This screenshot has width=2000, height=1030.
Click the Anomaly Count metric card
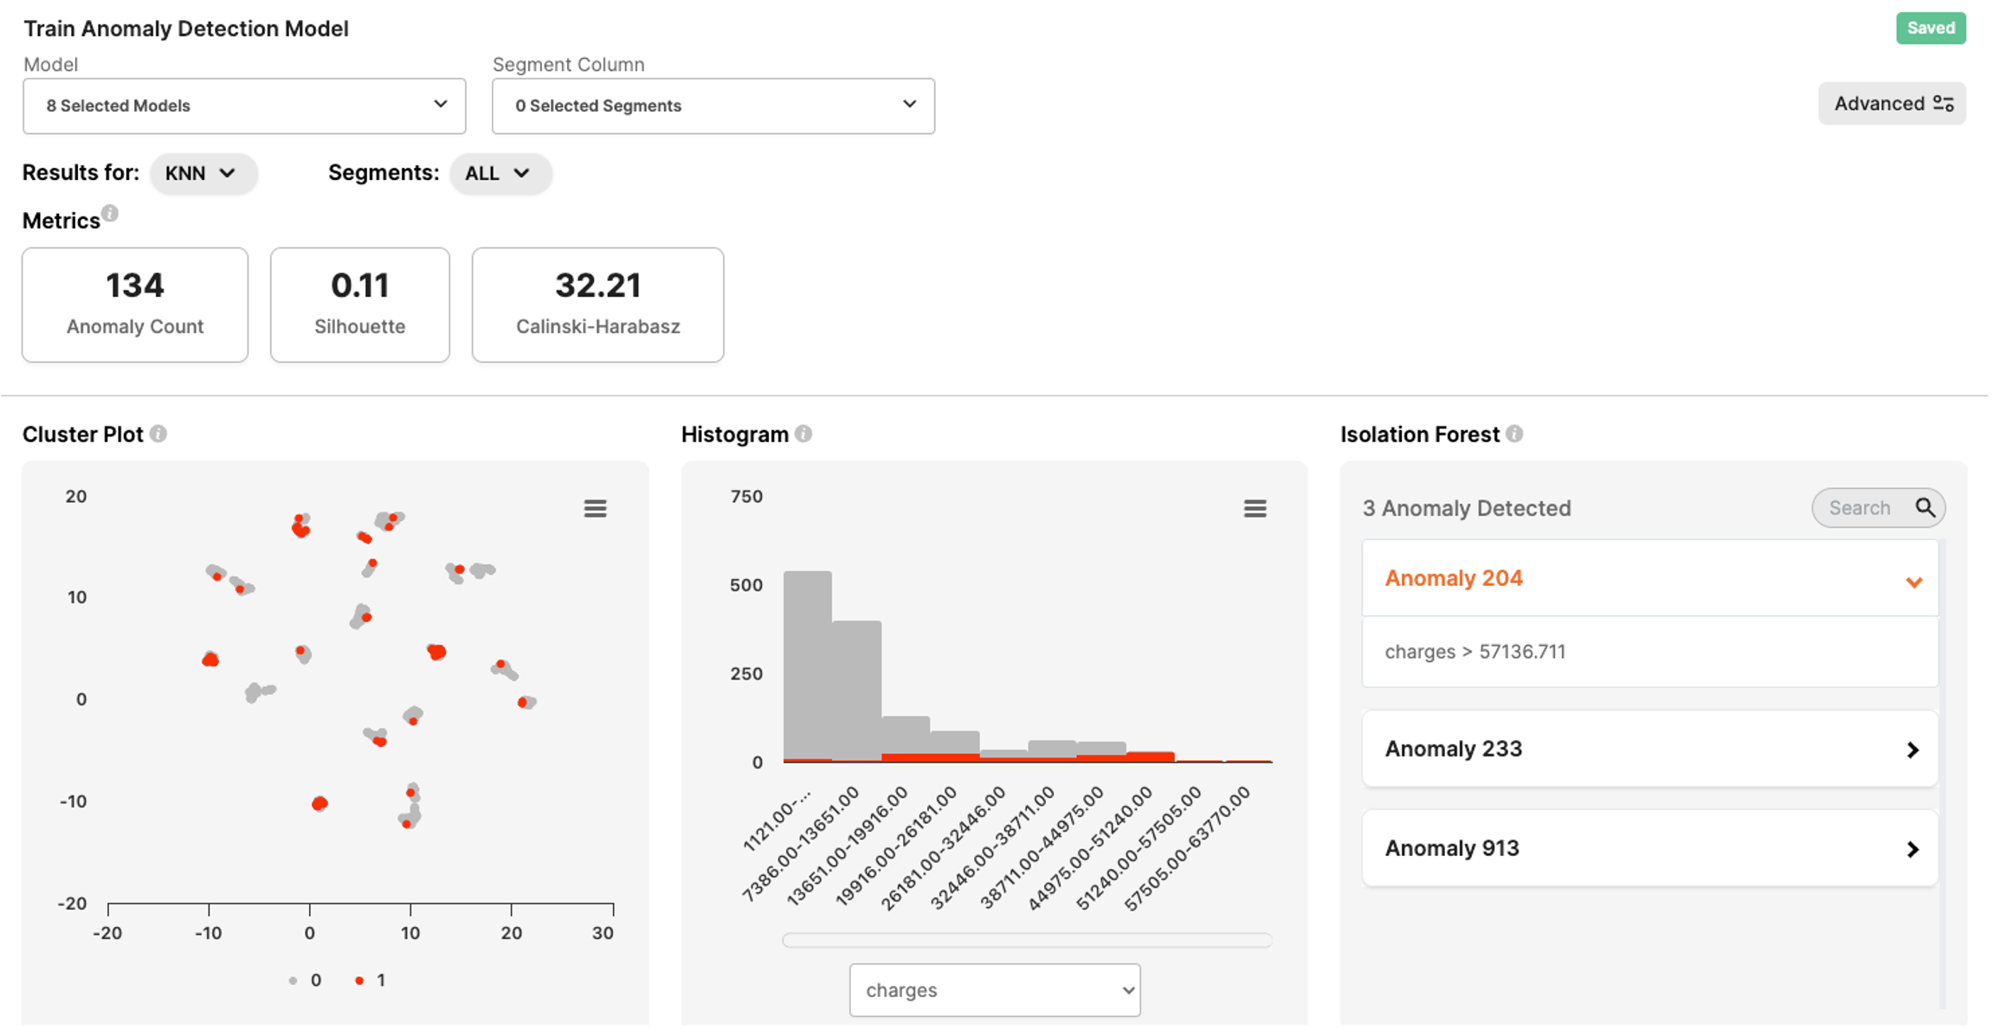135,305
